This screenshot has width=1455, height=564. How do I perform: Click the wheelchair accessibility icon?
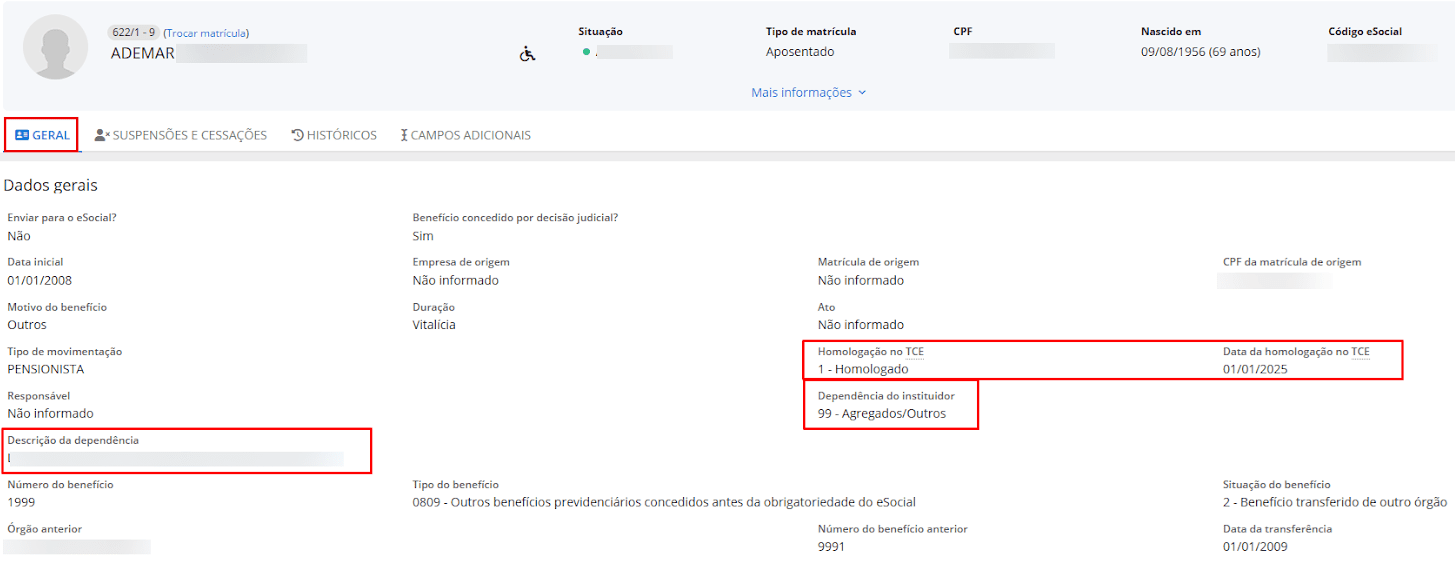coord(527,54)
